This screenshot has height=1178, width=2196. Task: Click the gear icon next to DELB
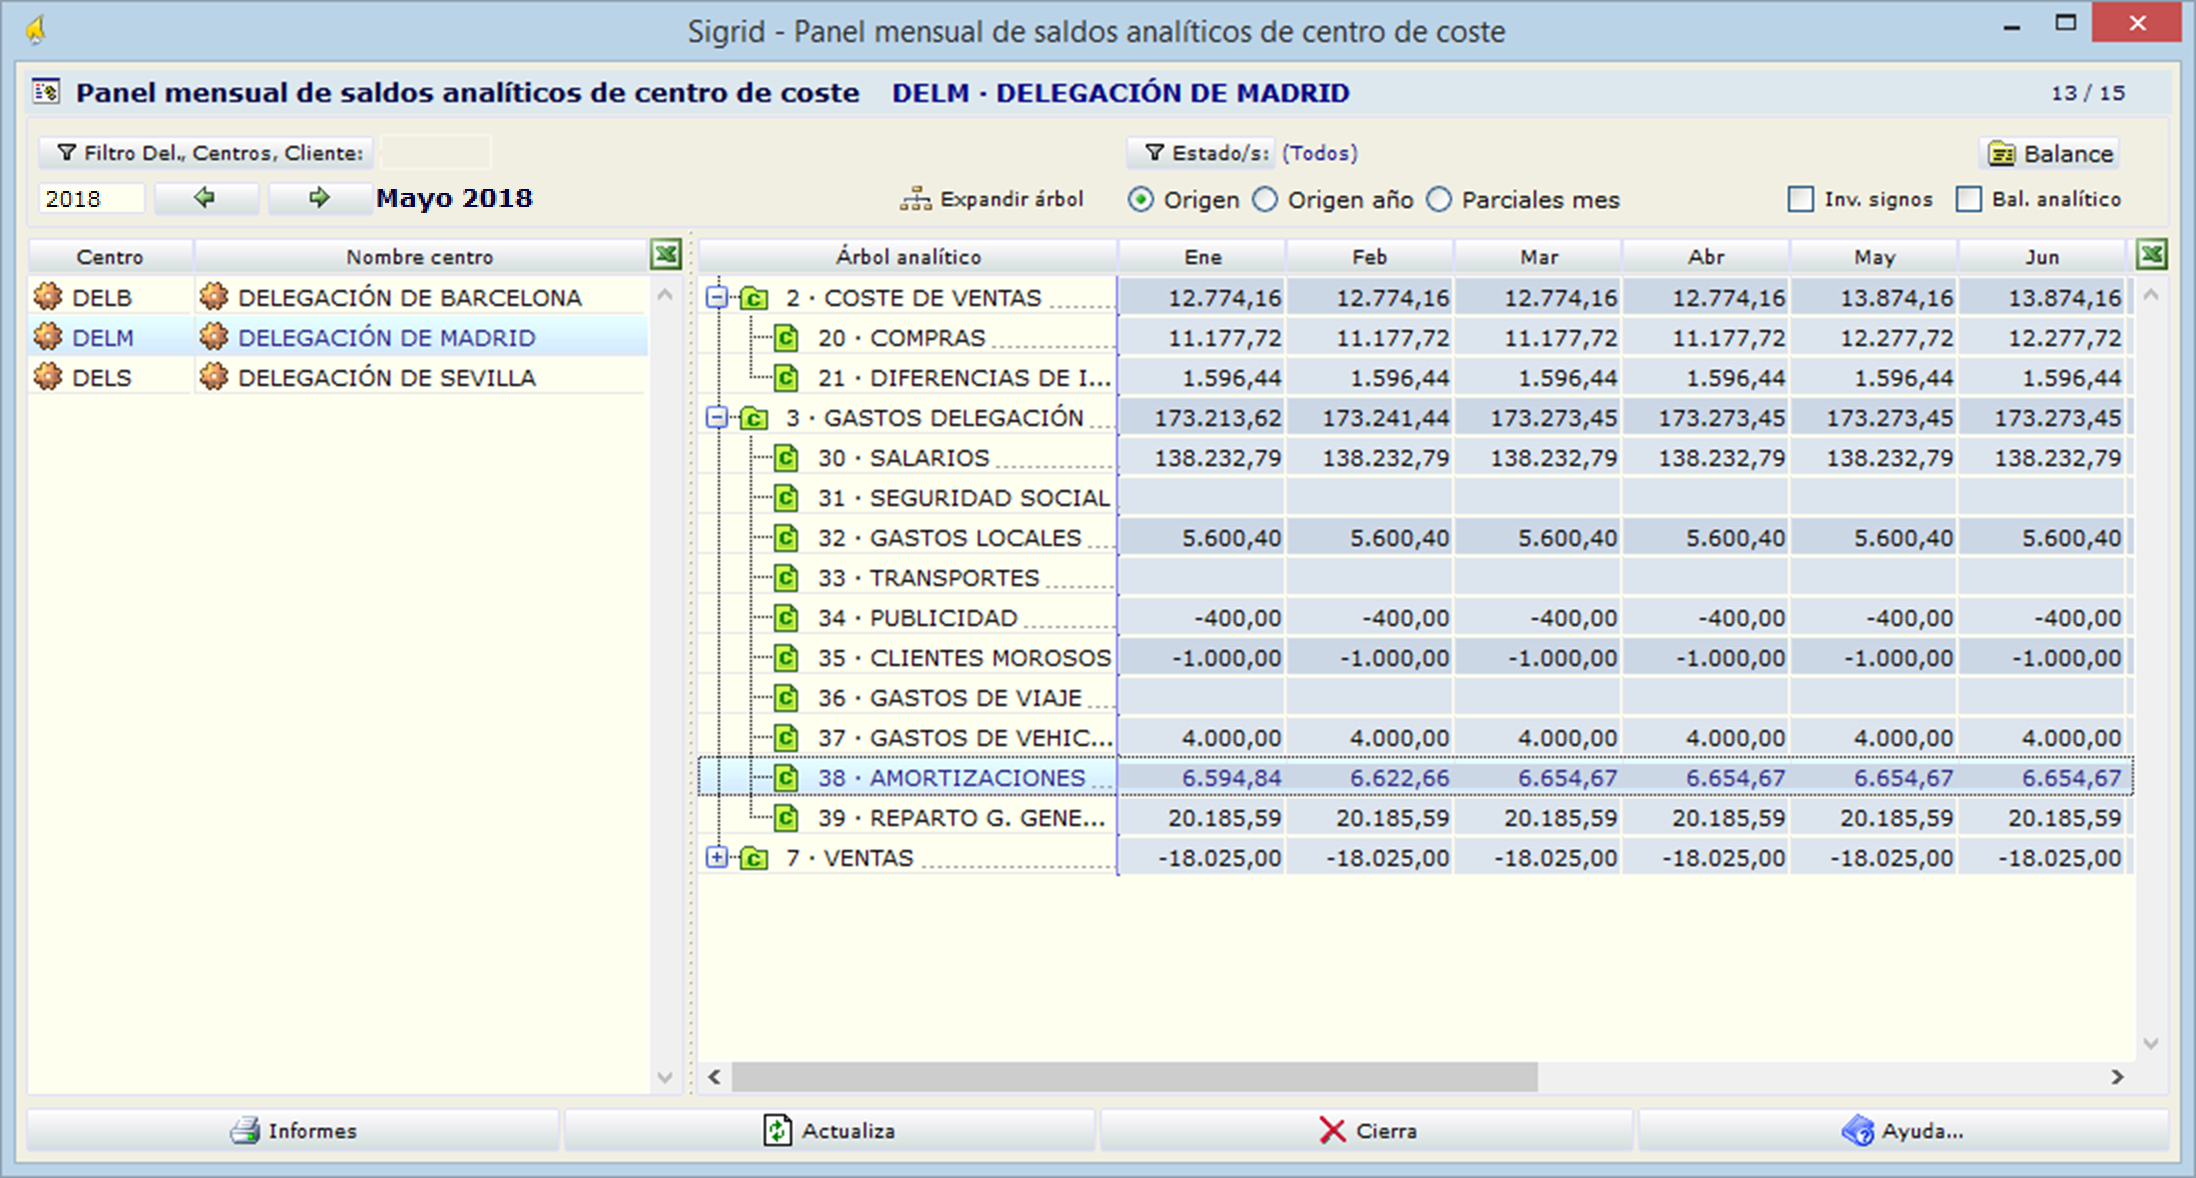point(47,297)
